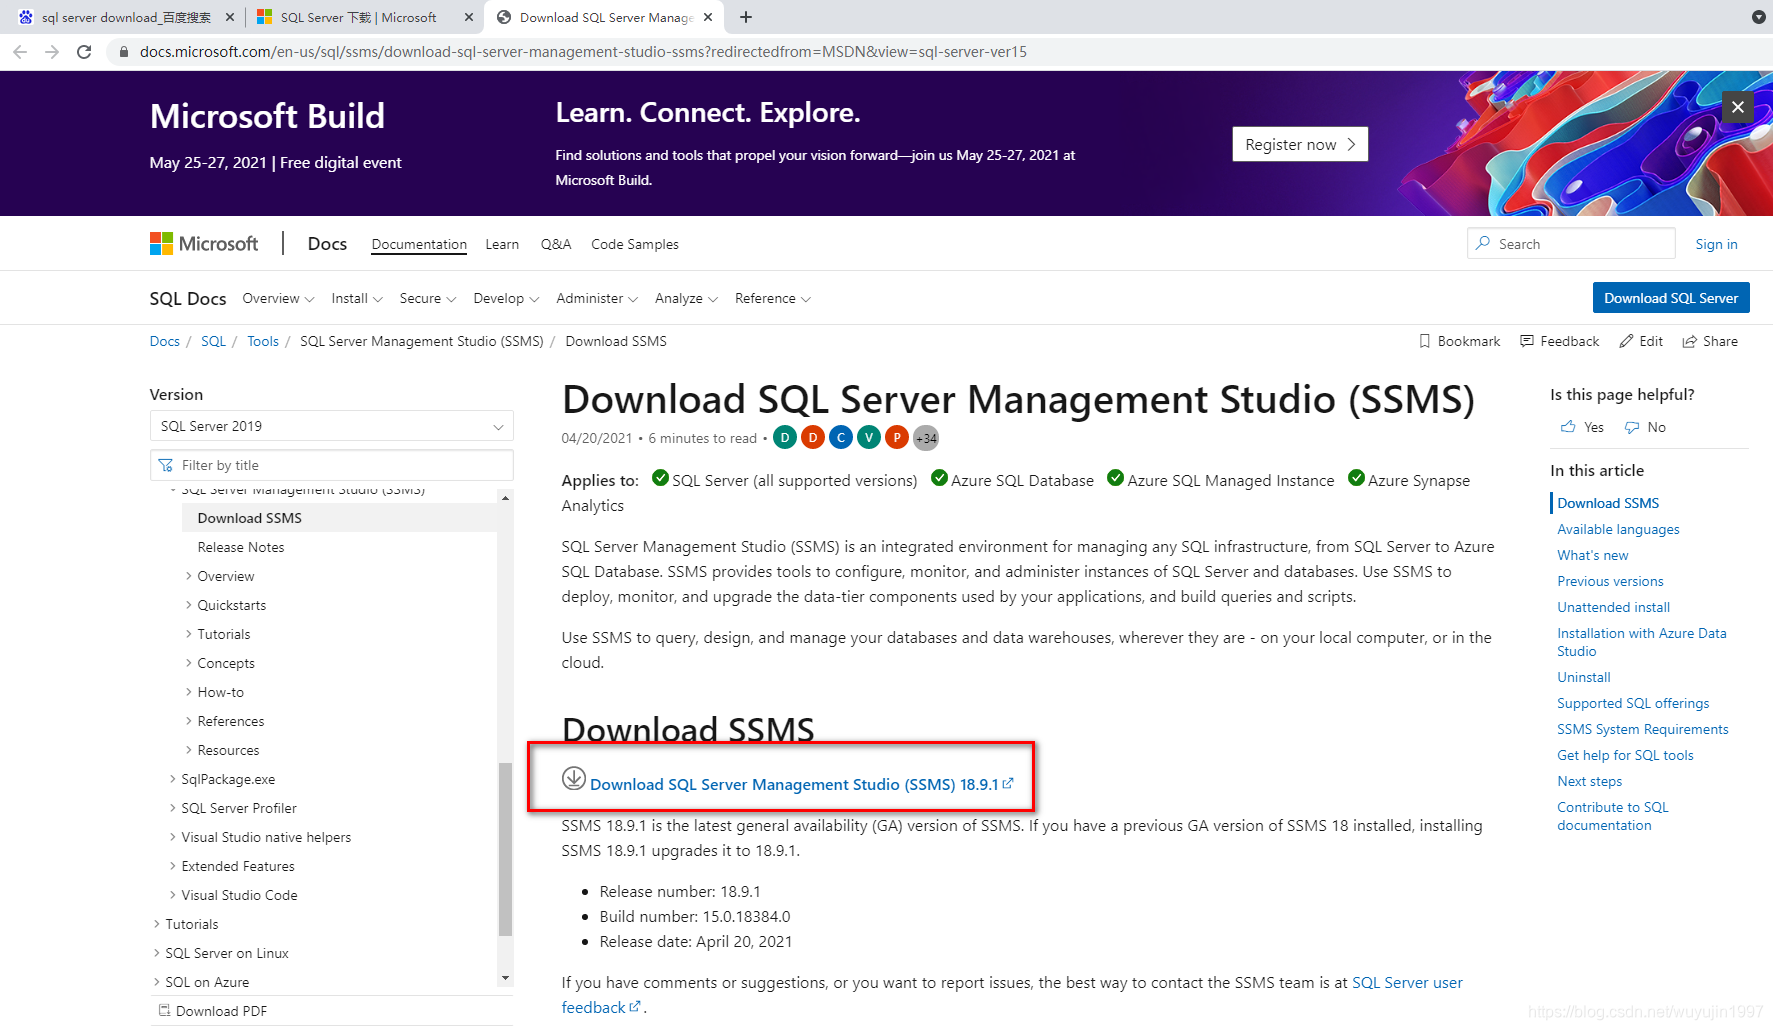Image resolution: width=1773 pixels, height=1030 pixels.
Task: Click the browser Back arrow
Action: point(20,52)
